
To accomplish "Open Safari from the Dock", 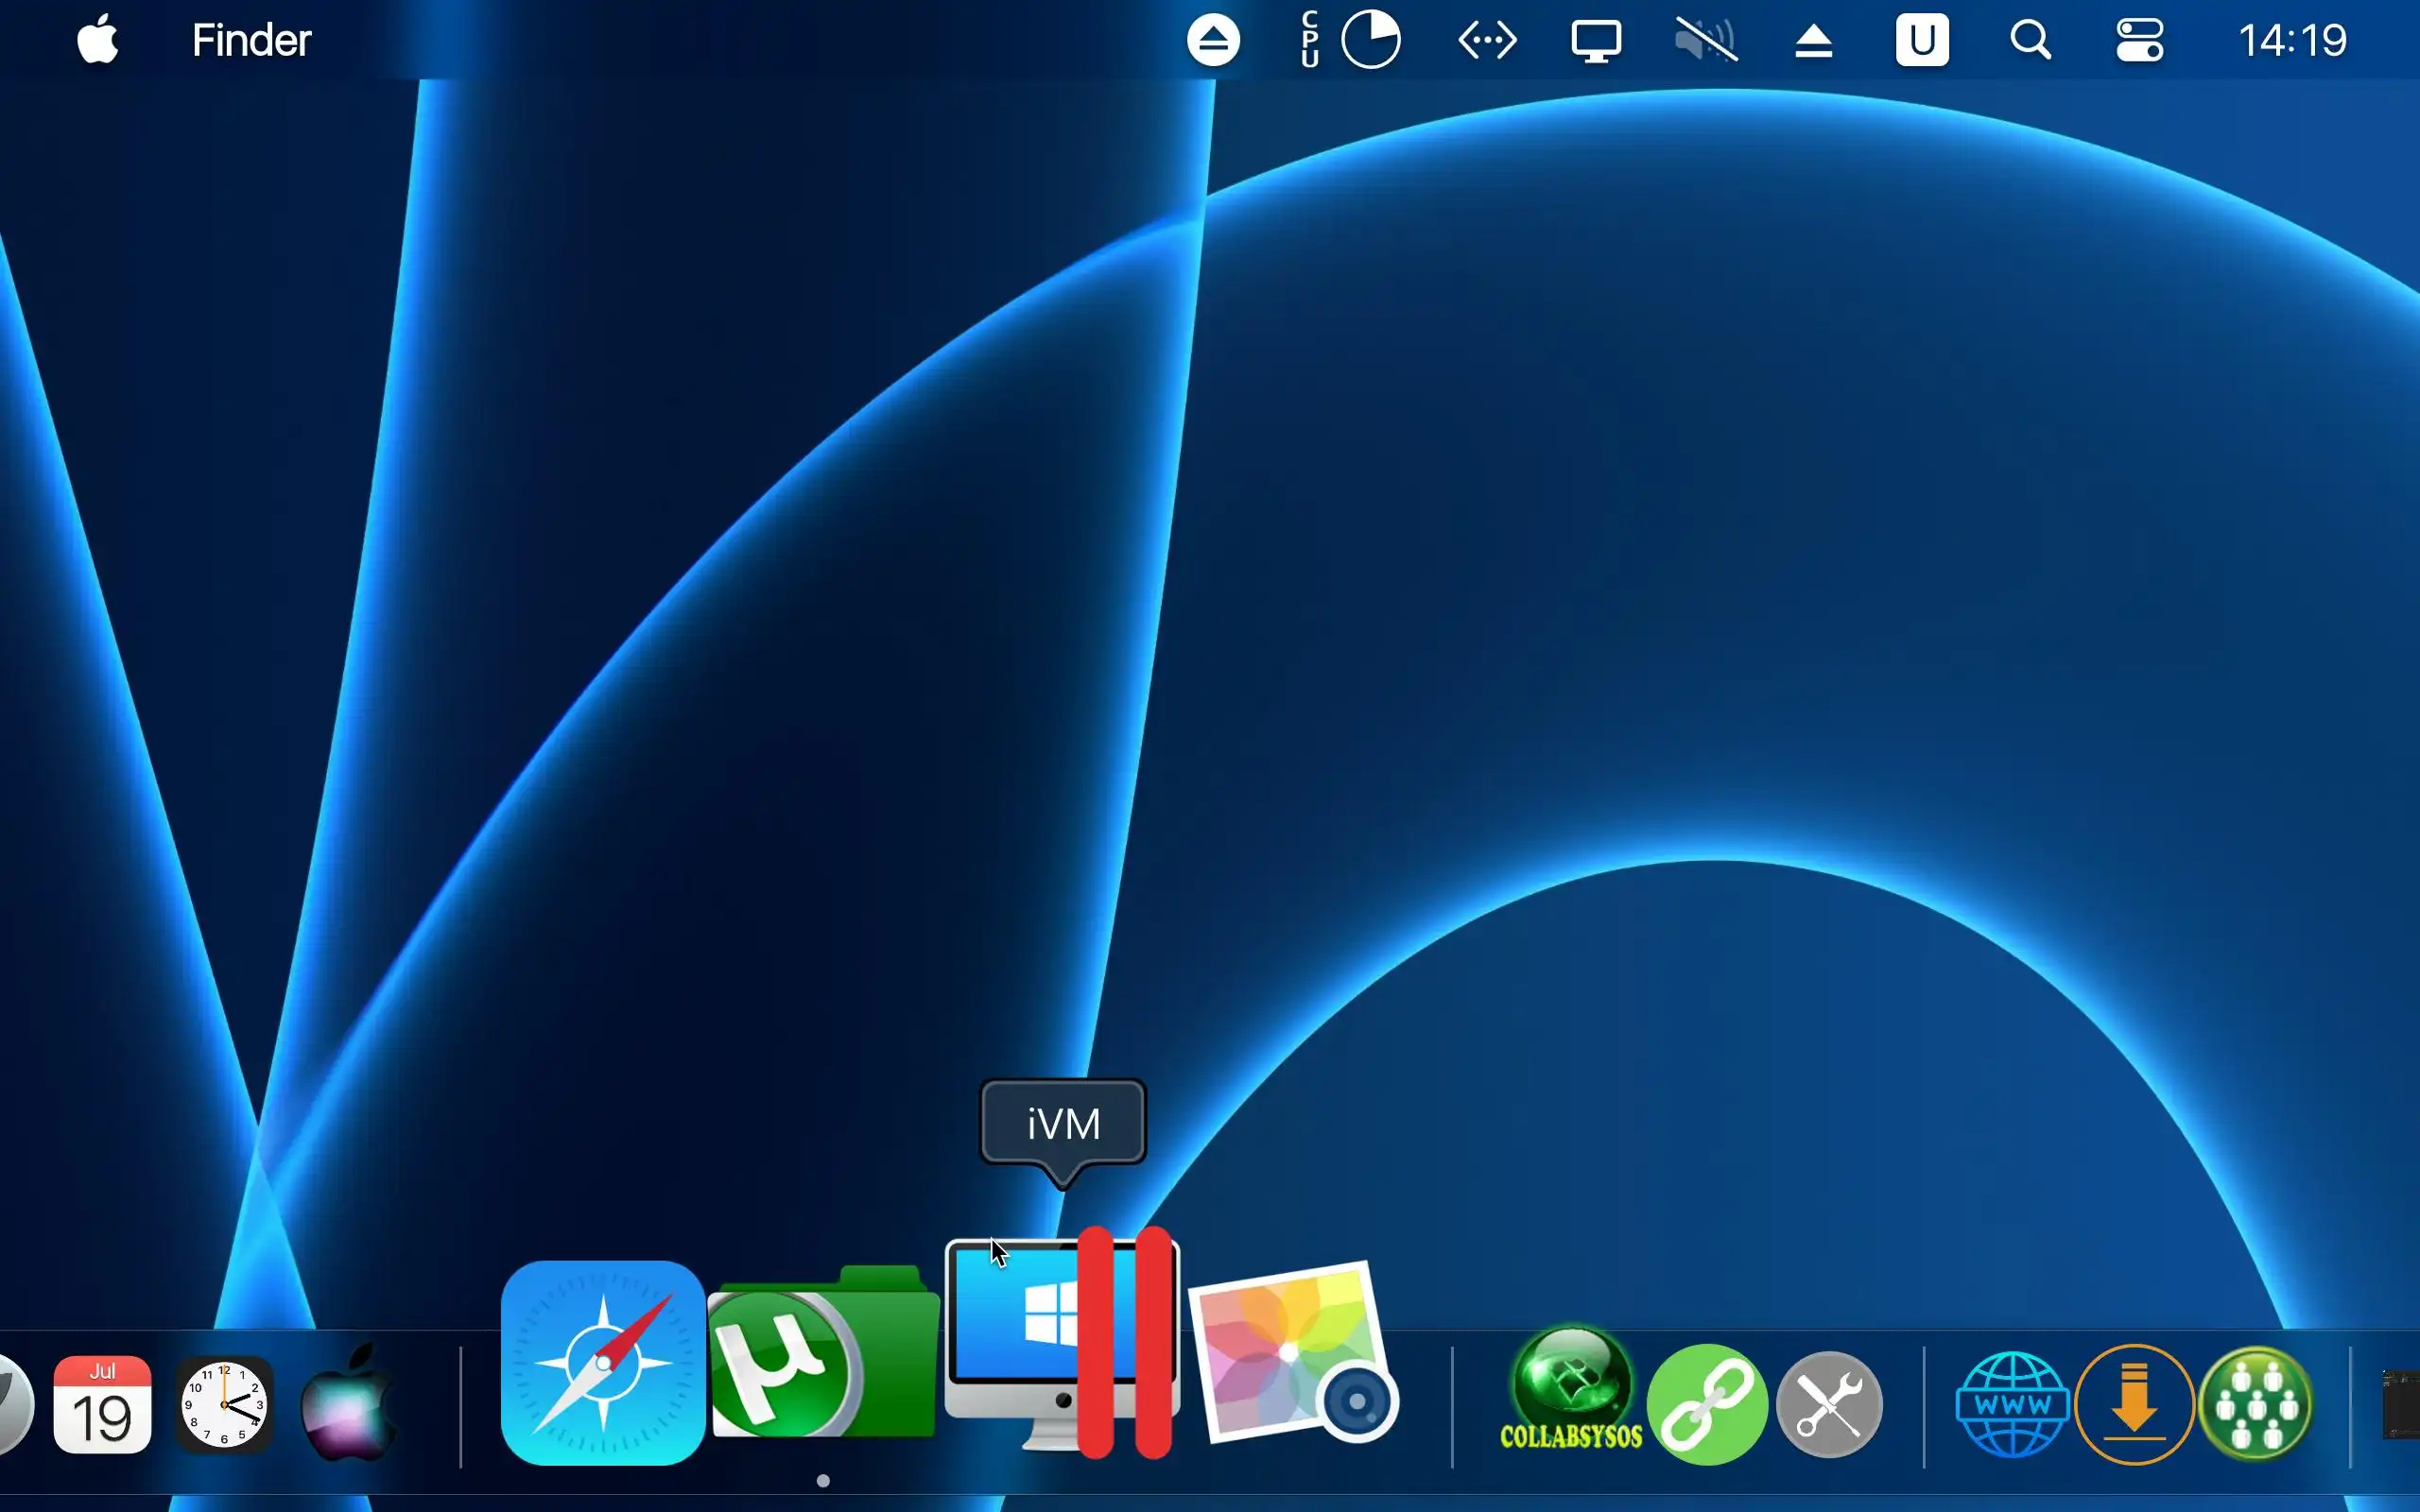I will click(x=603, y=1362).
